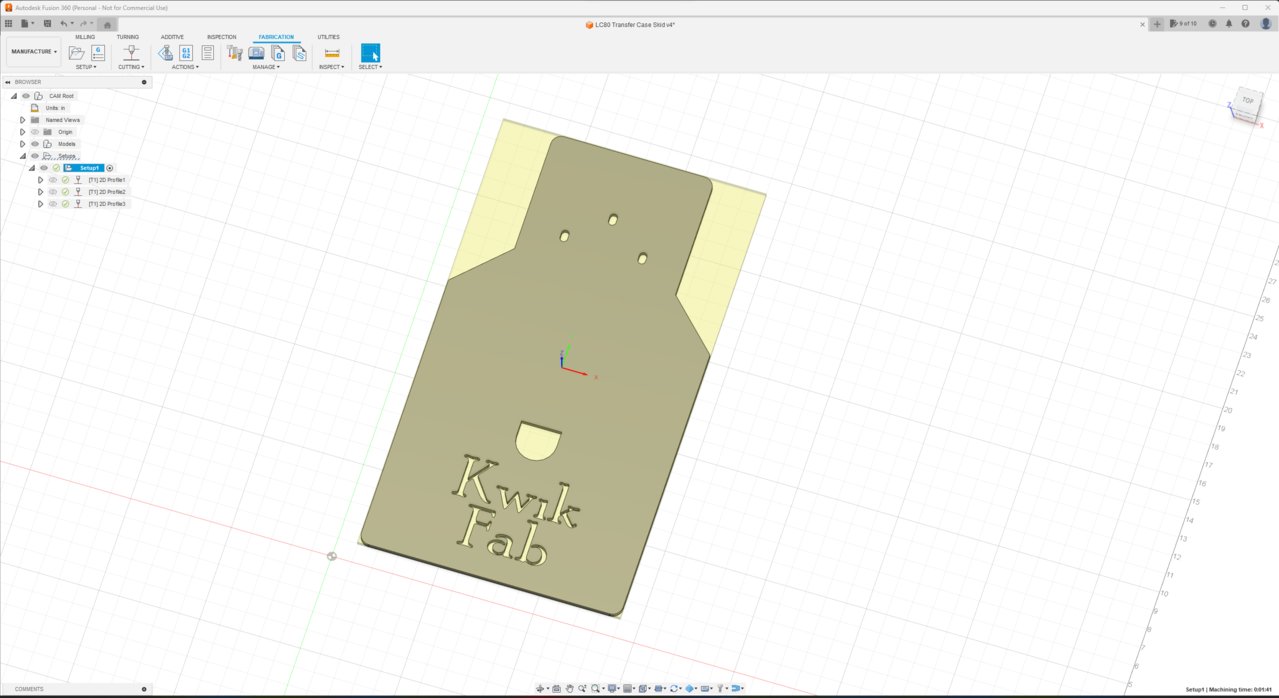Toggle visibility of Origin folder

pos(35,132)
